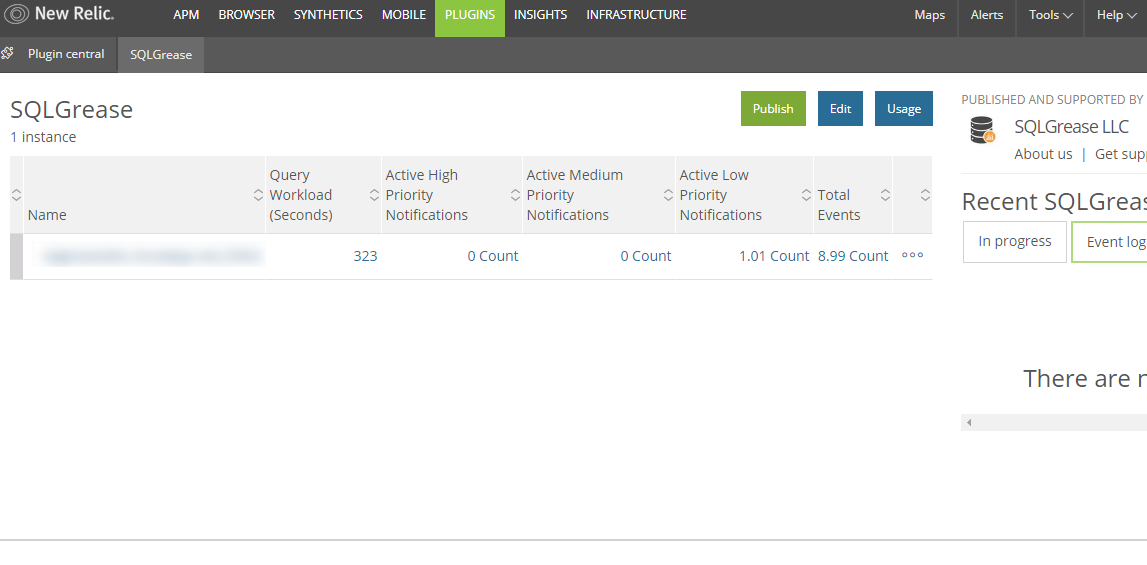This screenshot has height=565, width=1147.
Task: Click the Name column header text
Action: 47,214
